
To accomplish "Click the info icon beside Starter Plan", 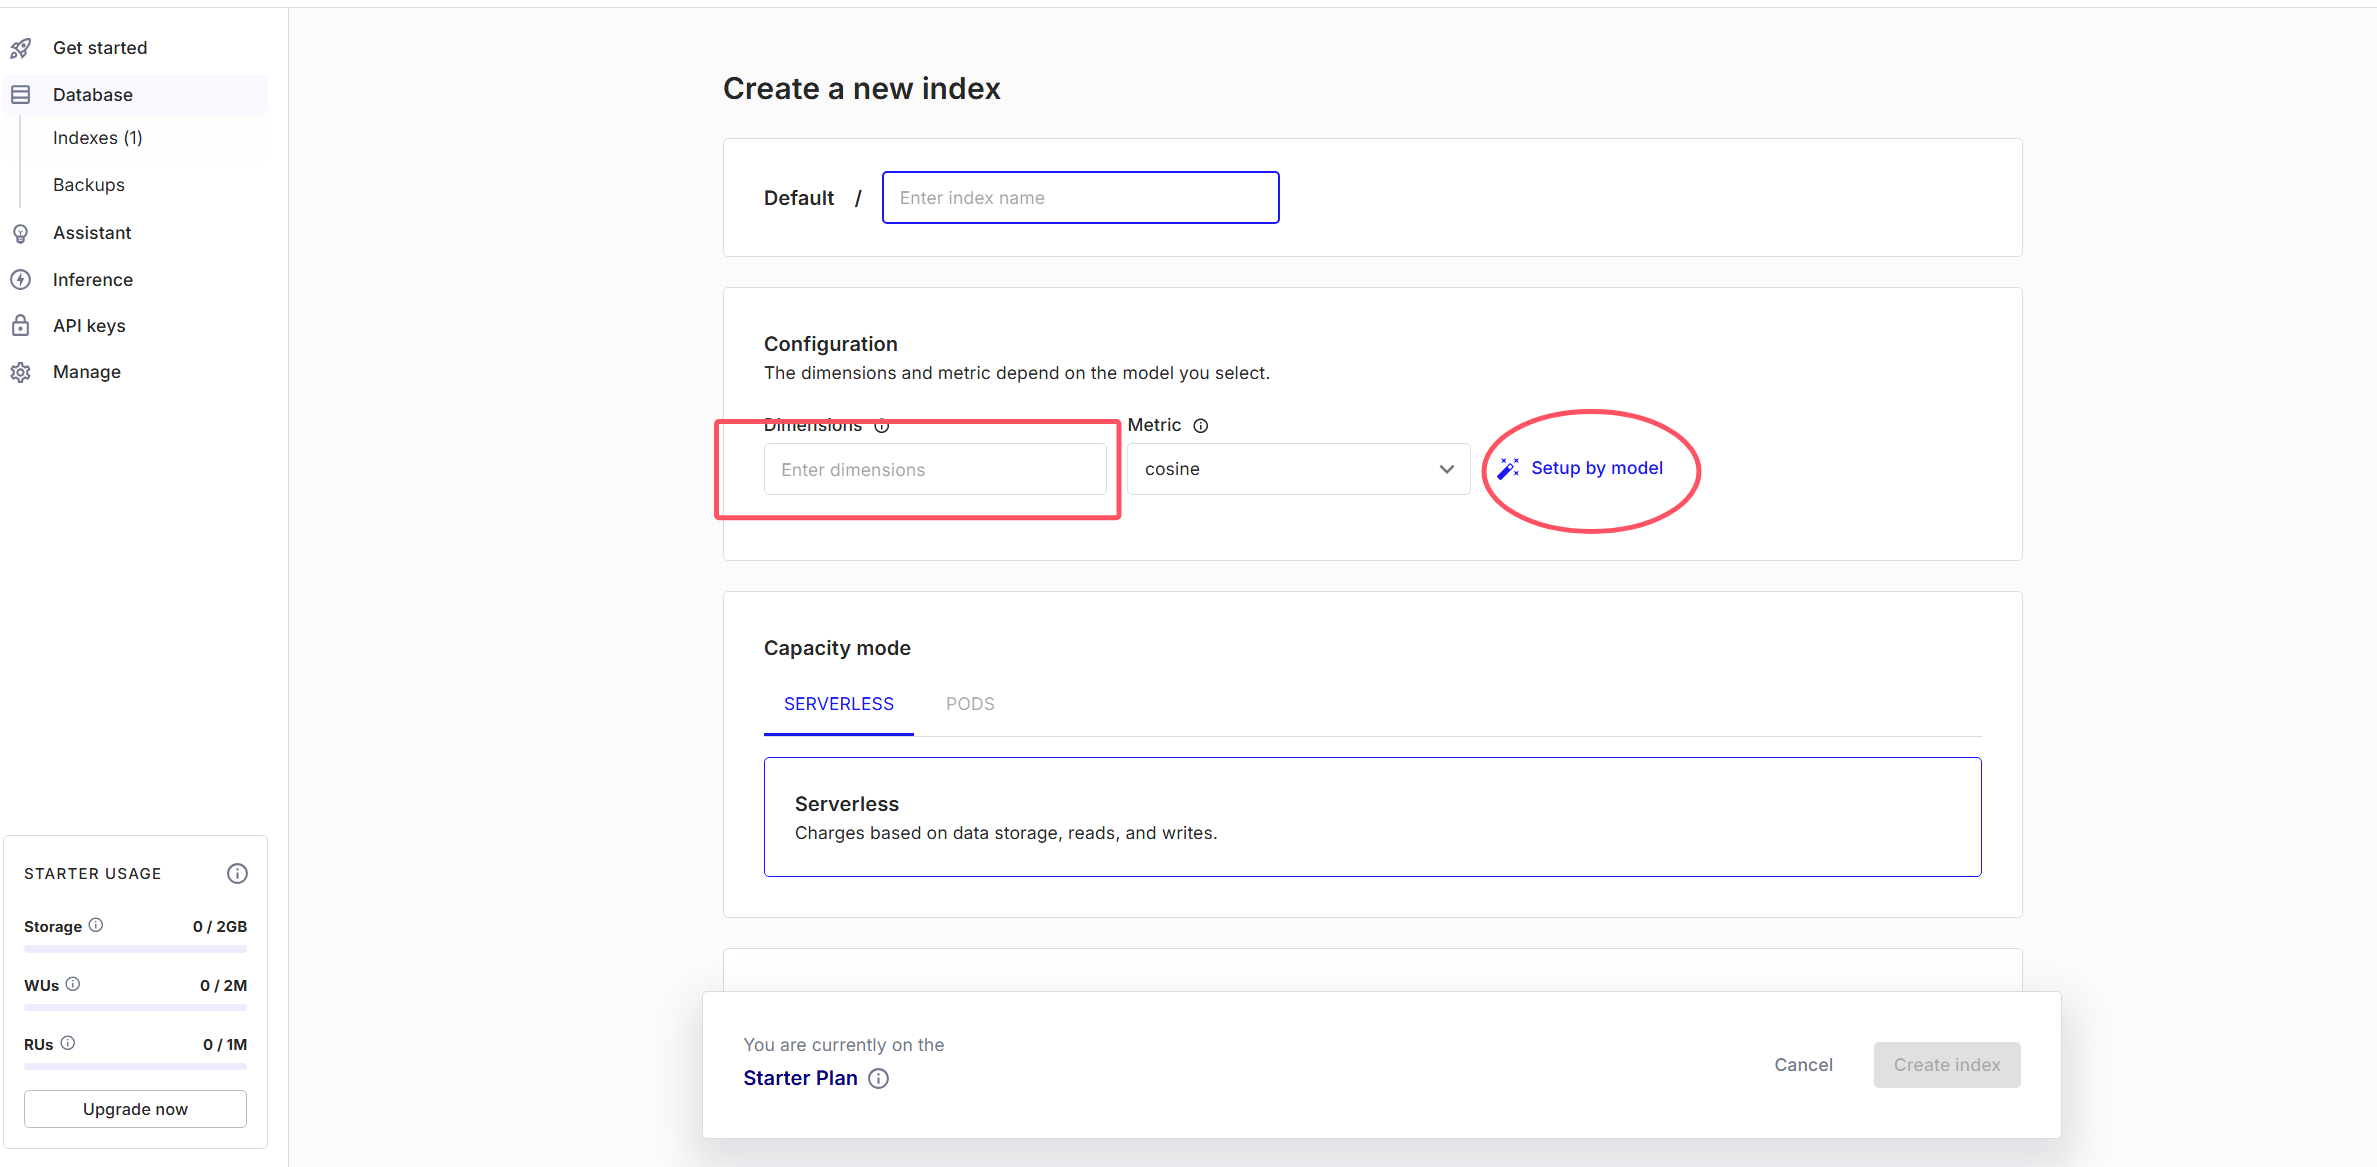I will point(878,1078).
